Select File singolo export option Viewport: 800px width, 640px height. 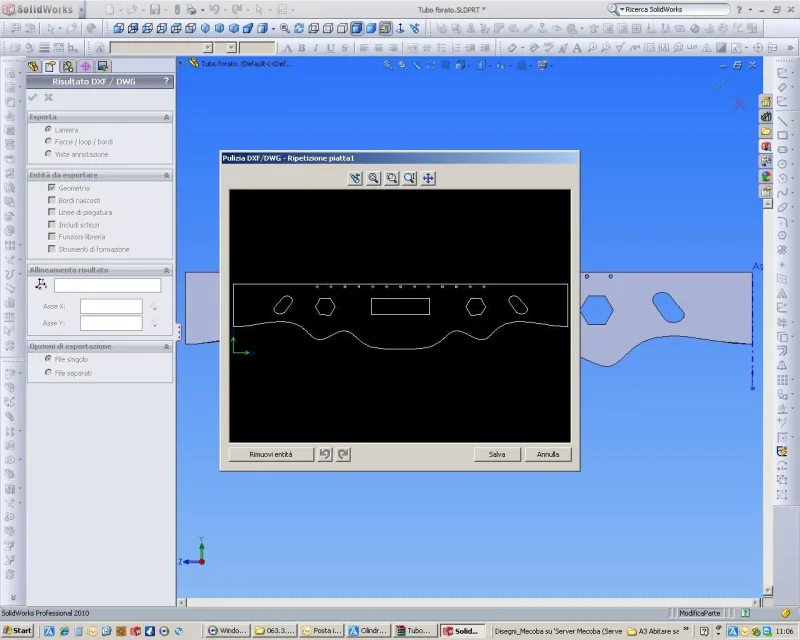[48, 359]
